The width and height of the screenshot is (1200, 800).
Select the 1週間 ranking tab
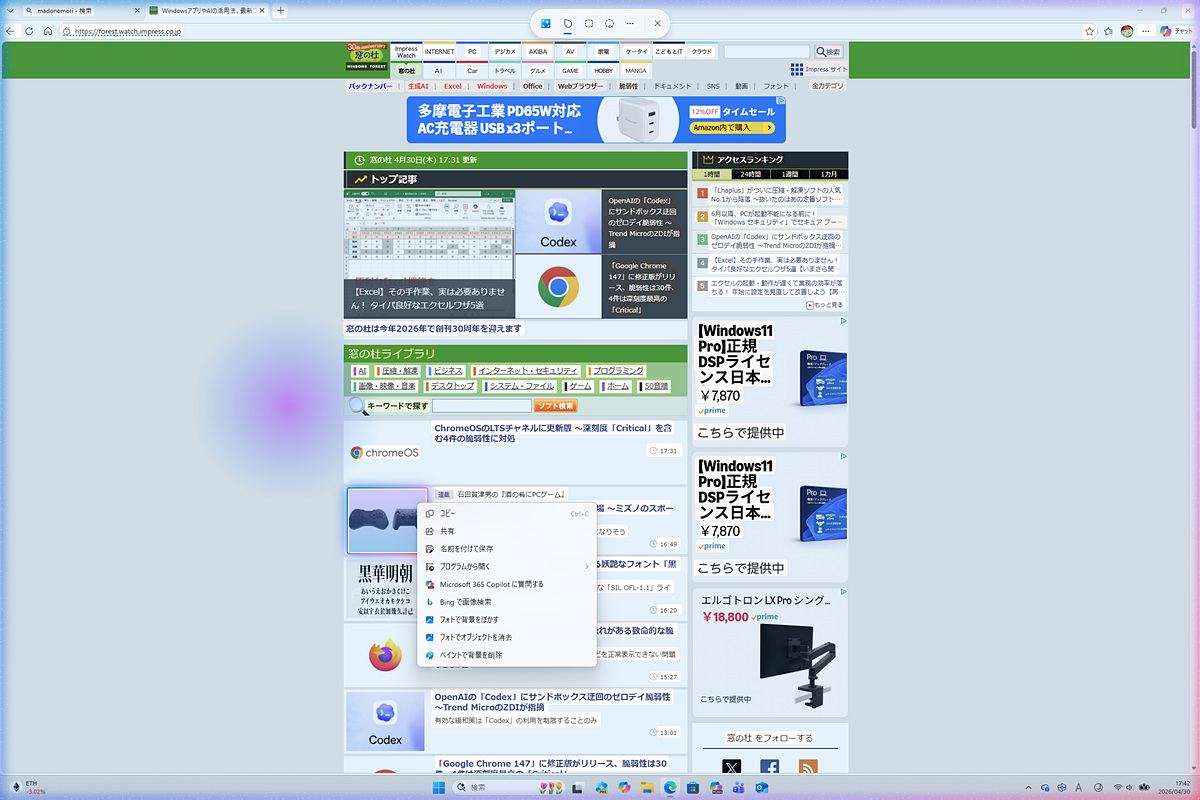click(789, 174)
